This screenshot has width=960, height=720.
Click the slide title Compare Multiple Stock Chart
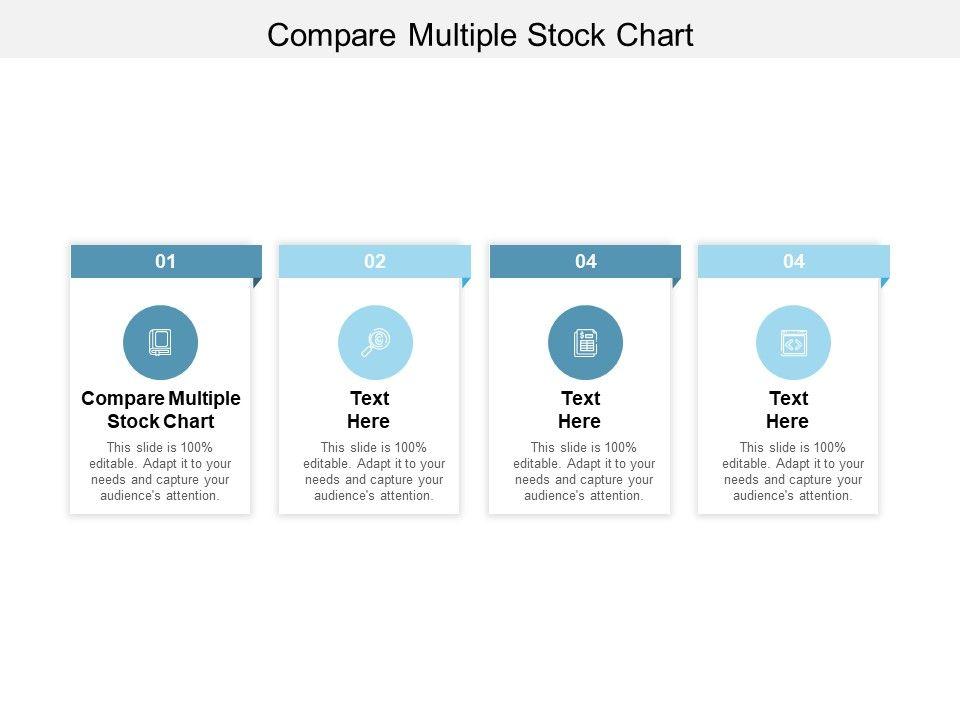(480, 35)
